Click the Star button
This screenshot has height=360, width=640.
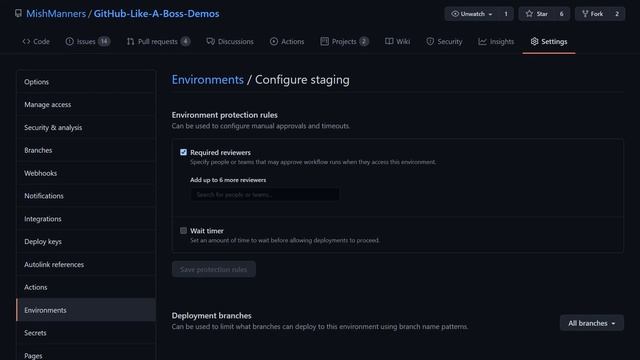pyautogui.click(x=537, y=14)
